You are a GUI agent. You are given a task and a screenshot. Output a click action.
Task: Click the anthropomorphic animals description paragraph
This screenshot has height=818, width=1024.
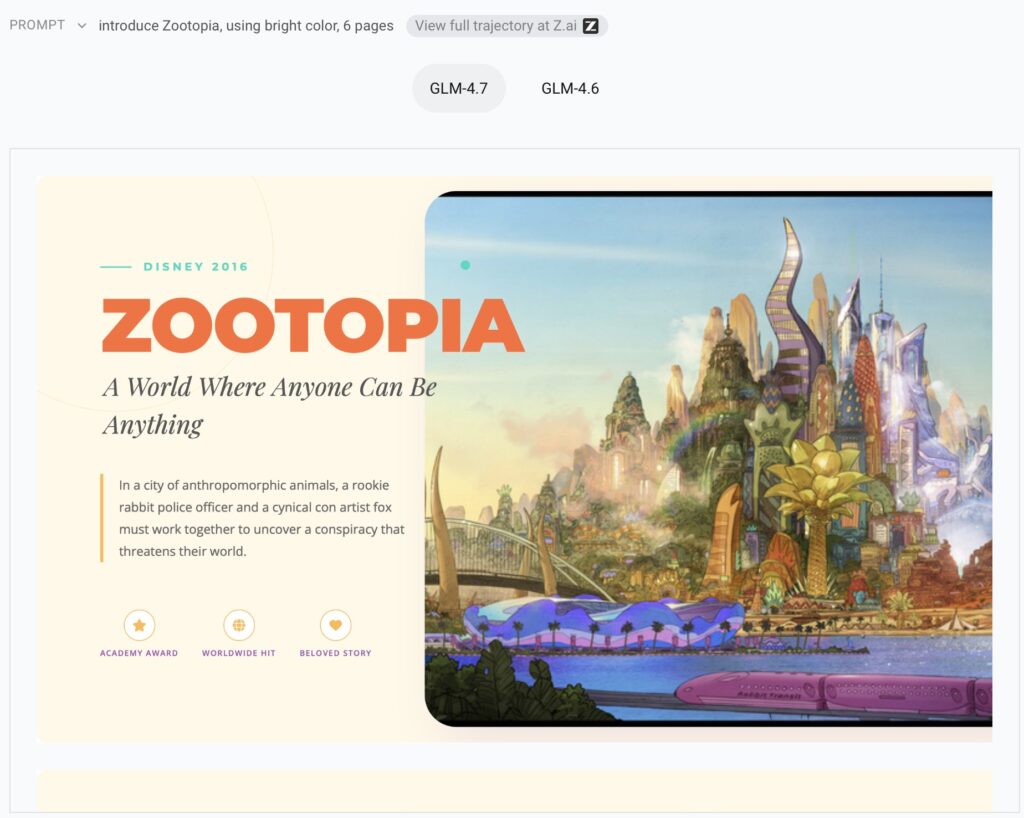(261, 518)
